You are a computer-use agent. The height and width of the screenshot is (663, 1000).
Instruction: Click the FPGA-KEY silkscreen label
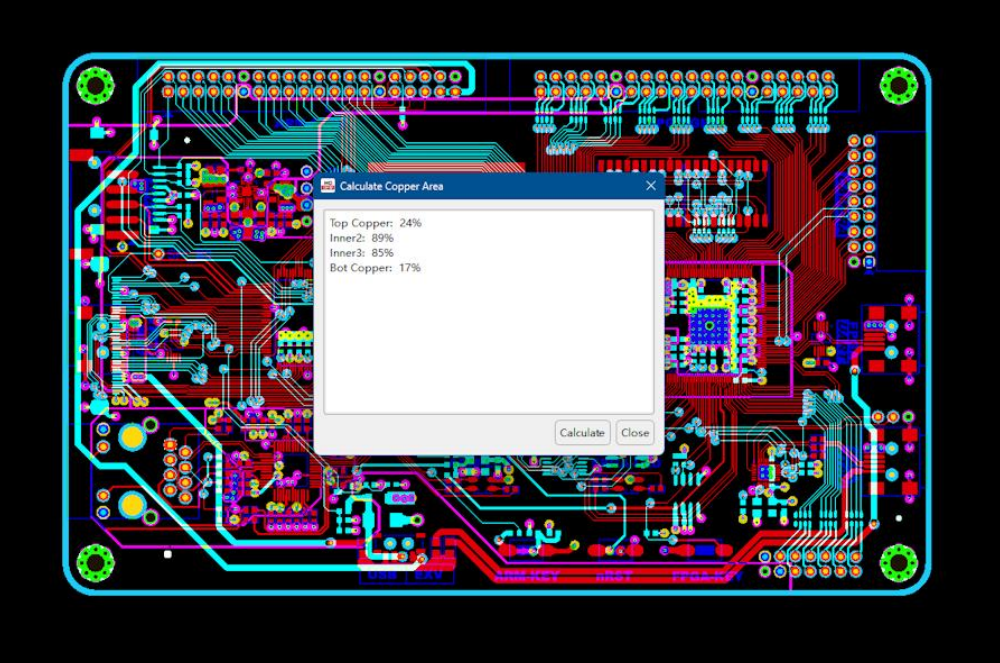(706, 576)
